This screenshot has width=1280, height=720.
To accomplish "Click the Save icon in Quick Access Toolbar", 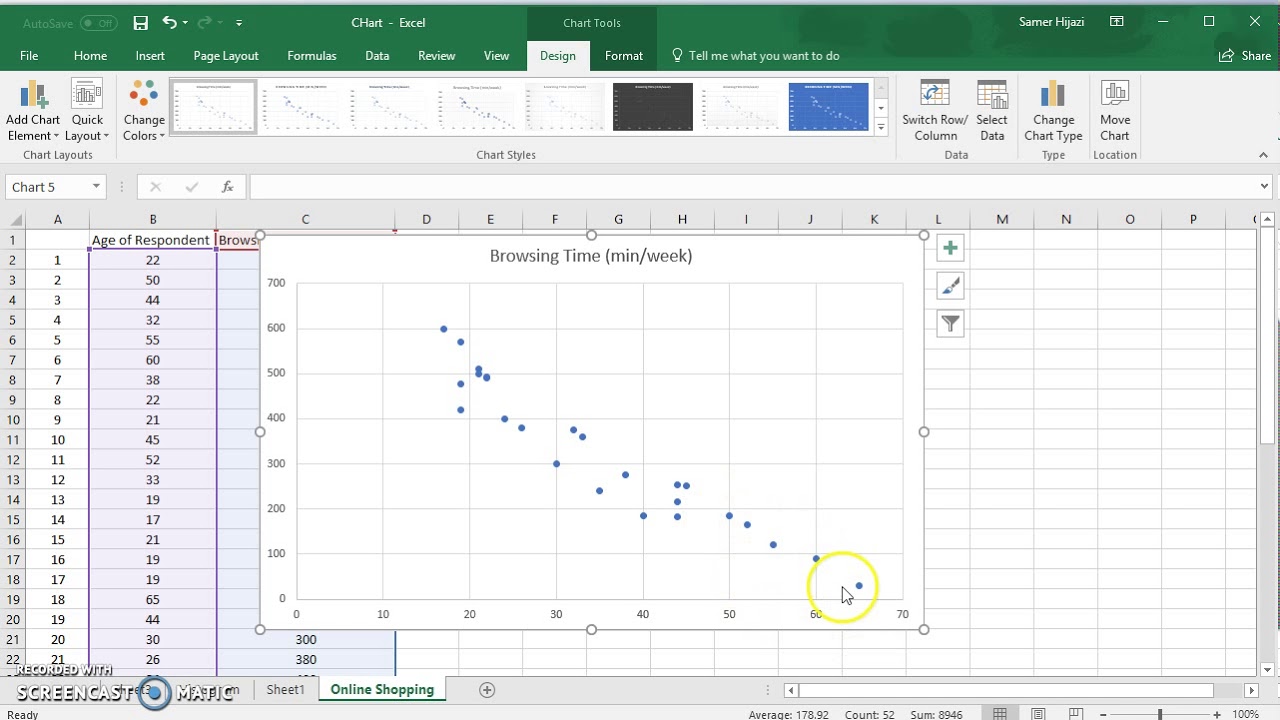I will 139,22.
